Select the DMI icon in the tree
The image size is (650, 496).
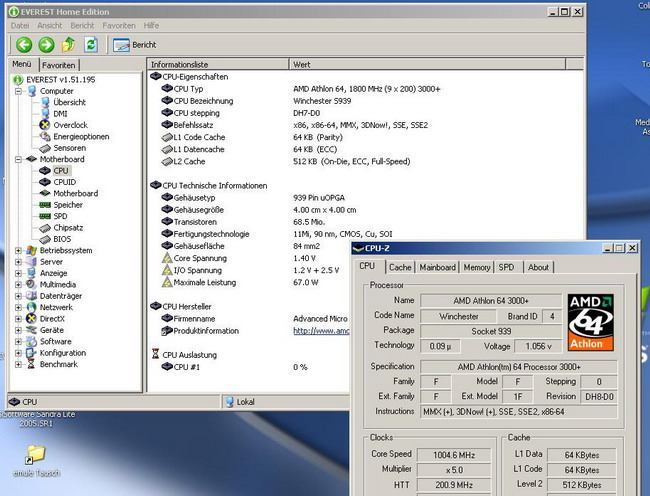[x=45, y=114]
